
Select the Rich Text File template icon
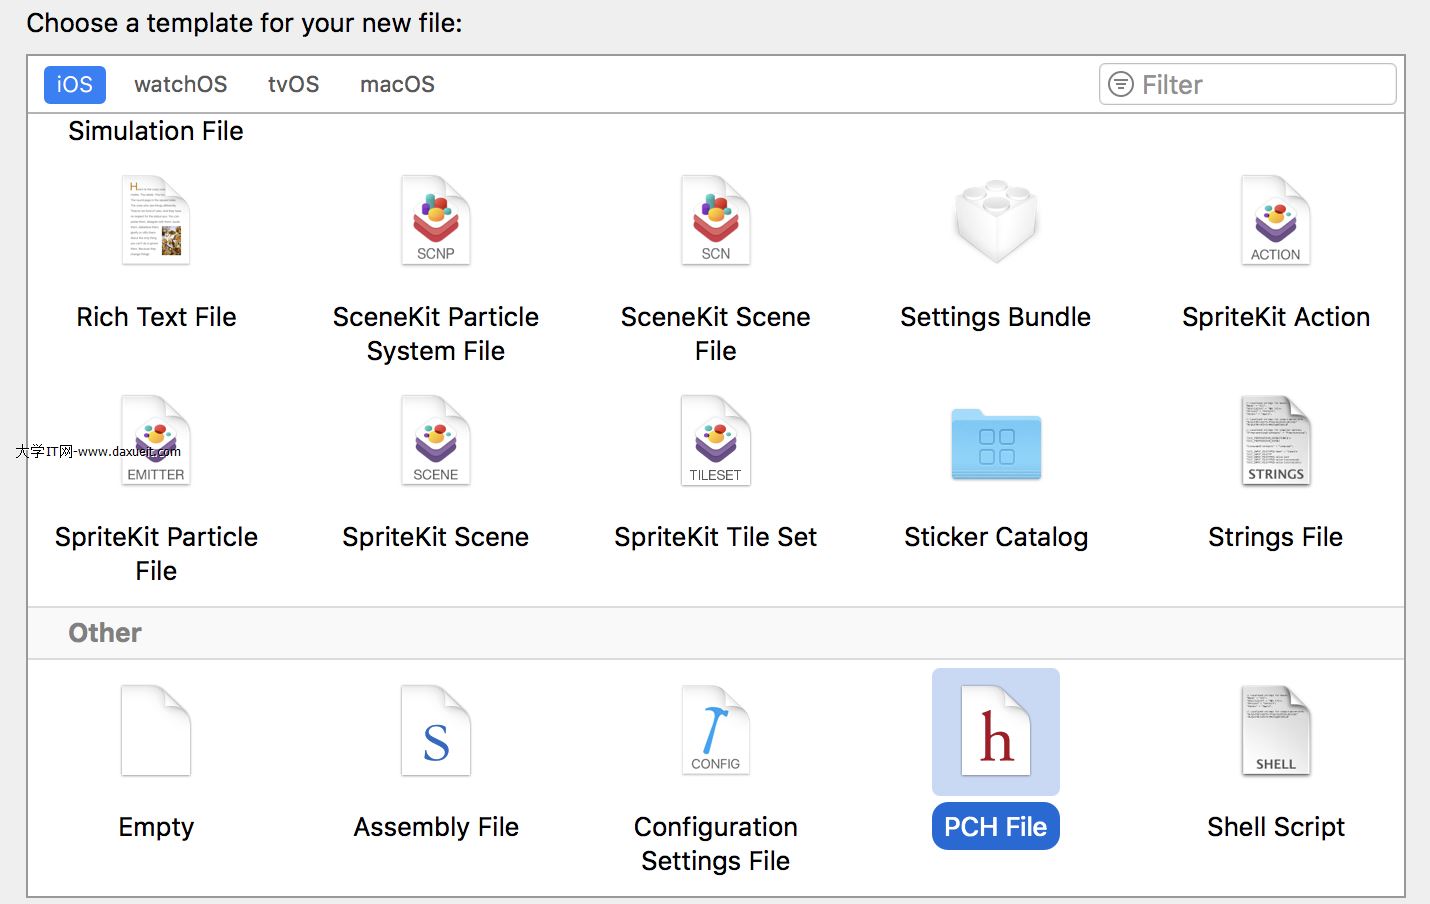click(156, 221)
